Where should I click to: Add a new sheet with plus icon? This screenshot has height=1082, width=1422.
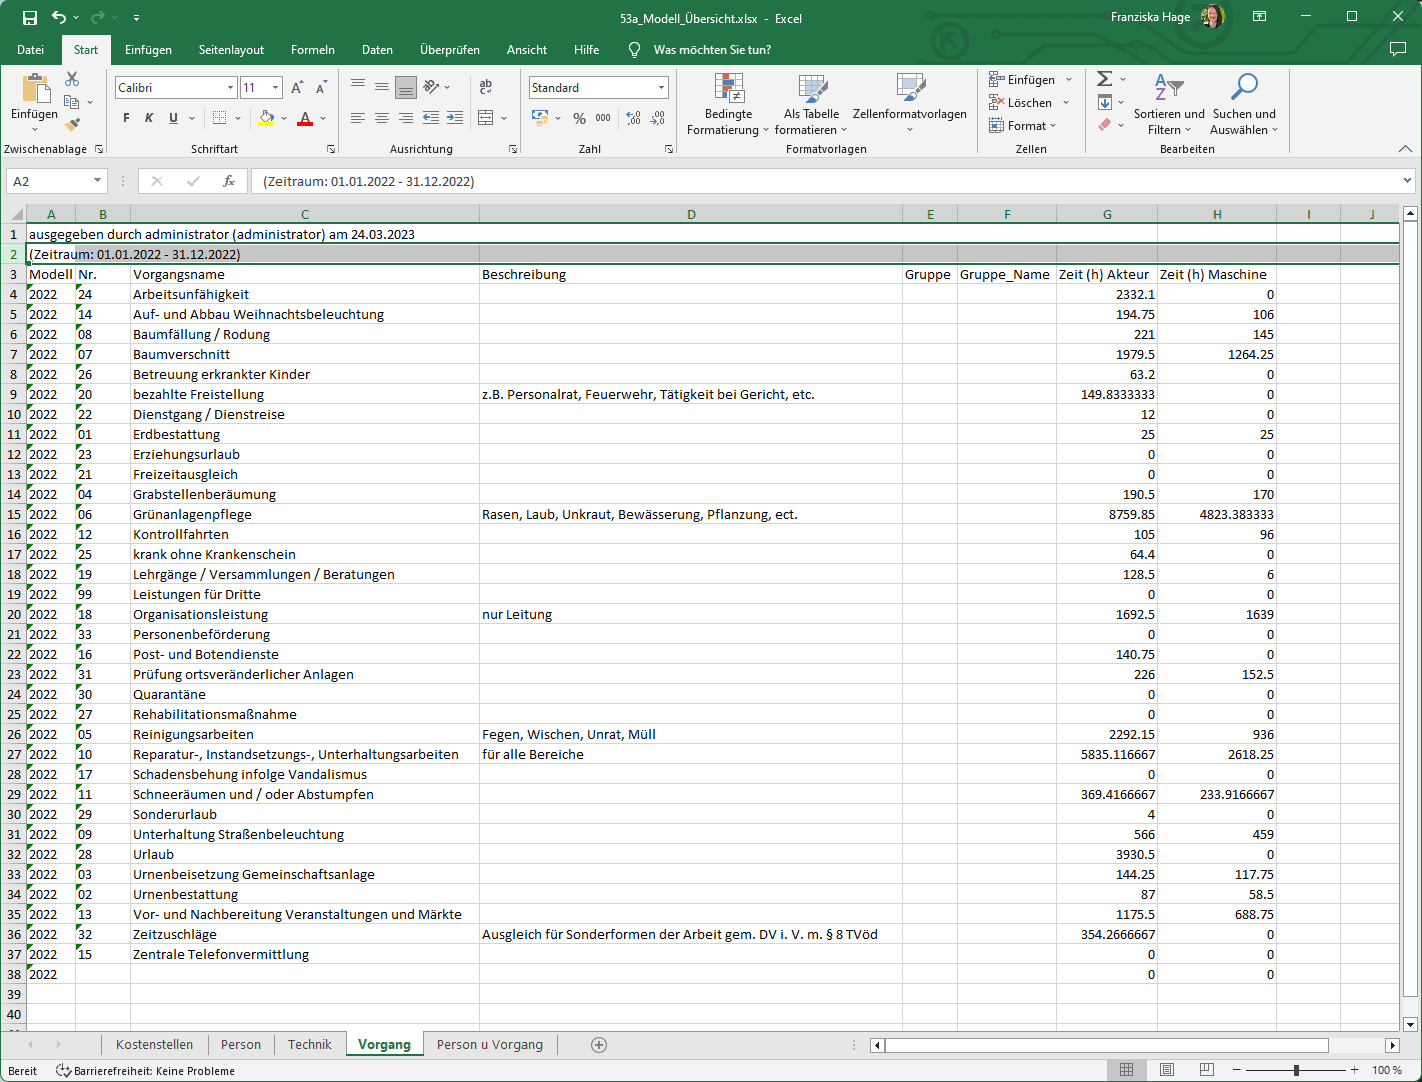[x=599, y=1045]
